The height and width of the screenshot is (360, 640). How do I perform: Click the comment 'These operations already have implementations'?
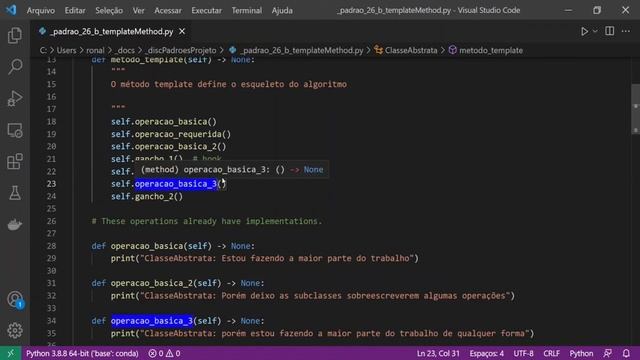[207, 221]
